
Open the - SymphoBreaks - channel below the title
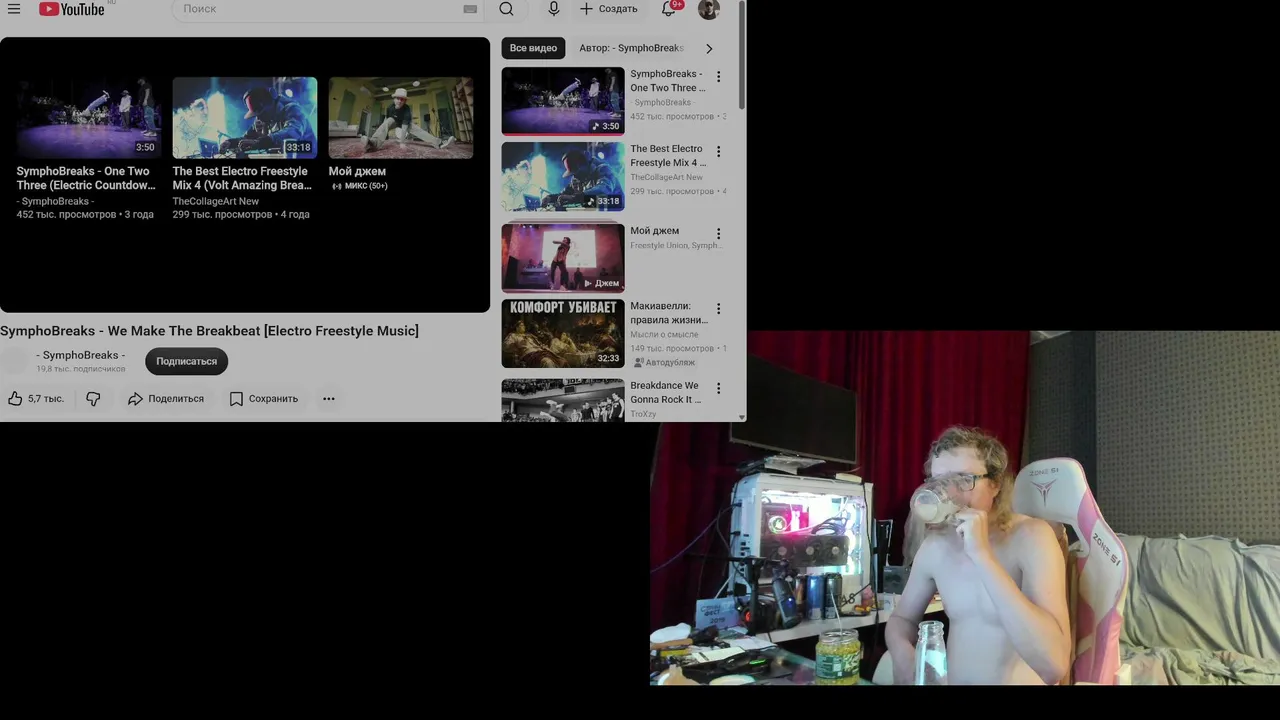[x=81, y=355]
